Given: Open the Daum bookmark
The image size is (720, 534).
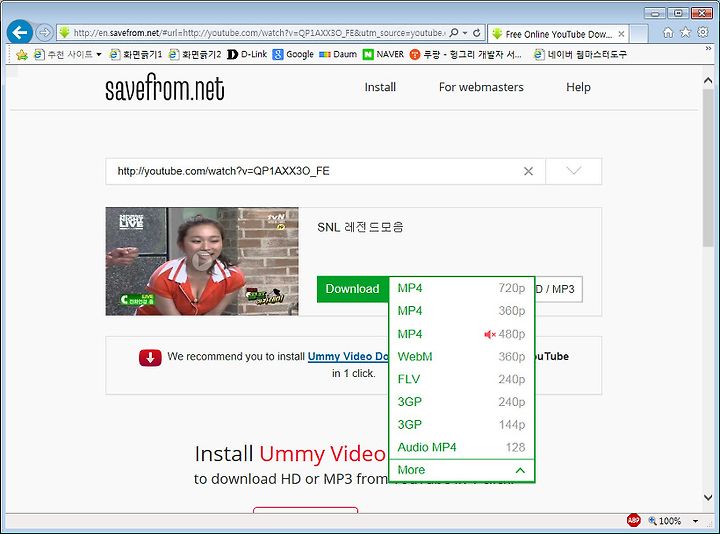Looking at the screenshot, I should [x=338, y=54].
